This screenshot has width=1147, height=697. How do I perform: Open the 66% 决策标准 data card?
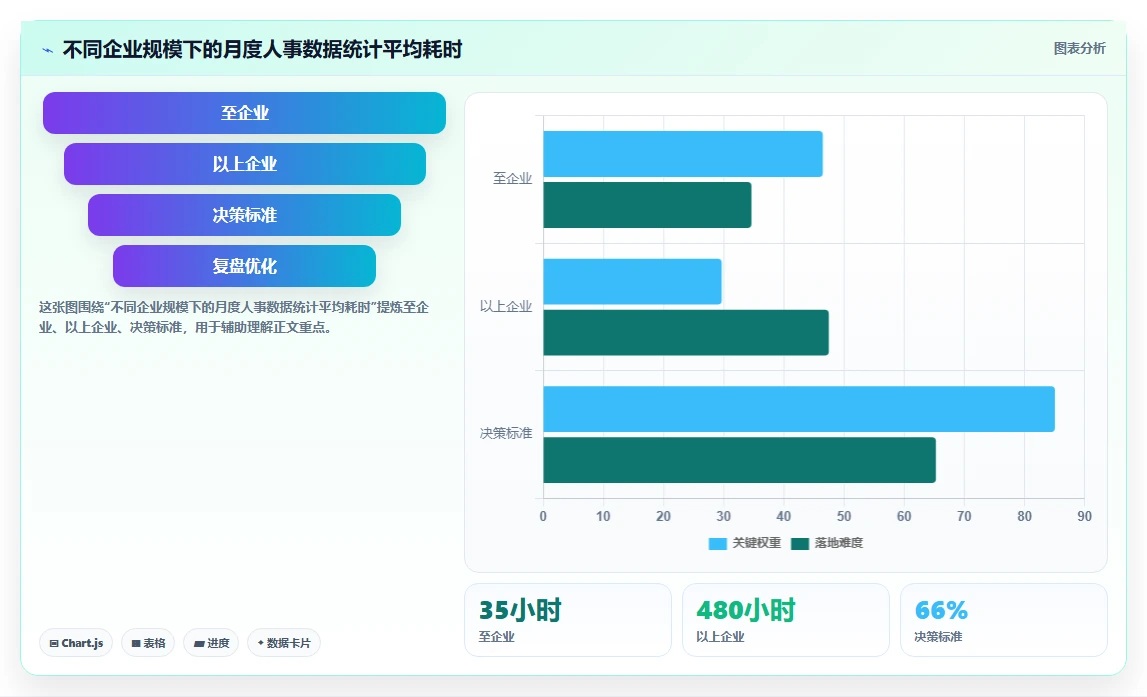point(1004,620)
